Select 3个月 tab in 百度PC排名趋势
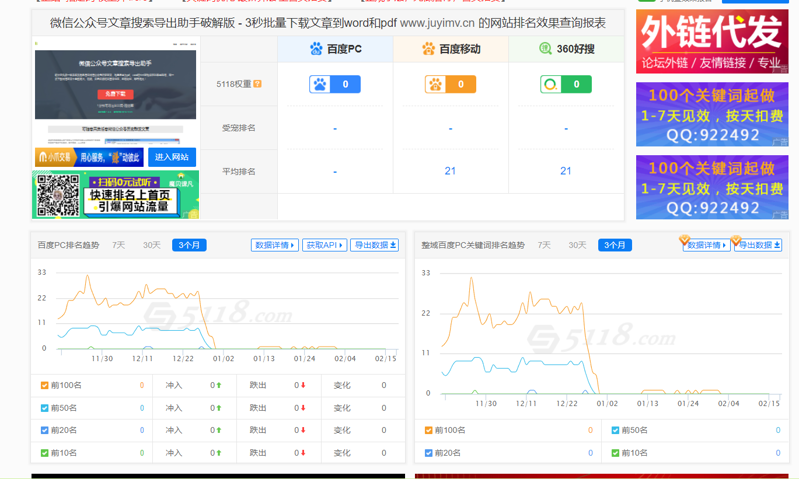Screen dimensions: 799x479 click(189, 245)
